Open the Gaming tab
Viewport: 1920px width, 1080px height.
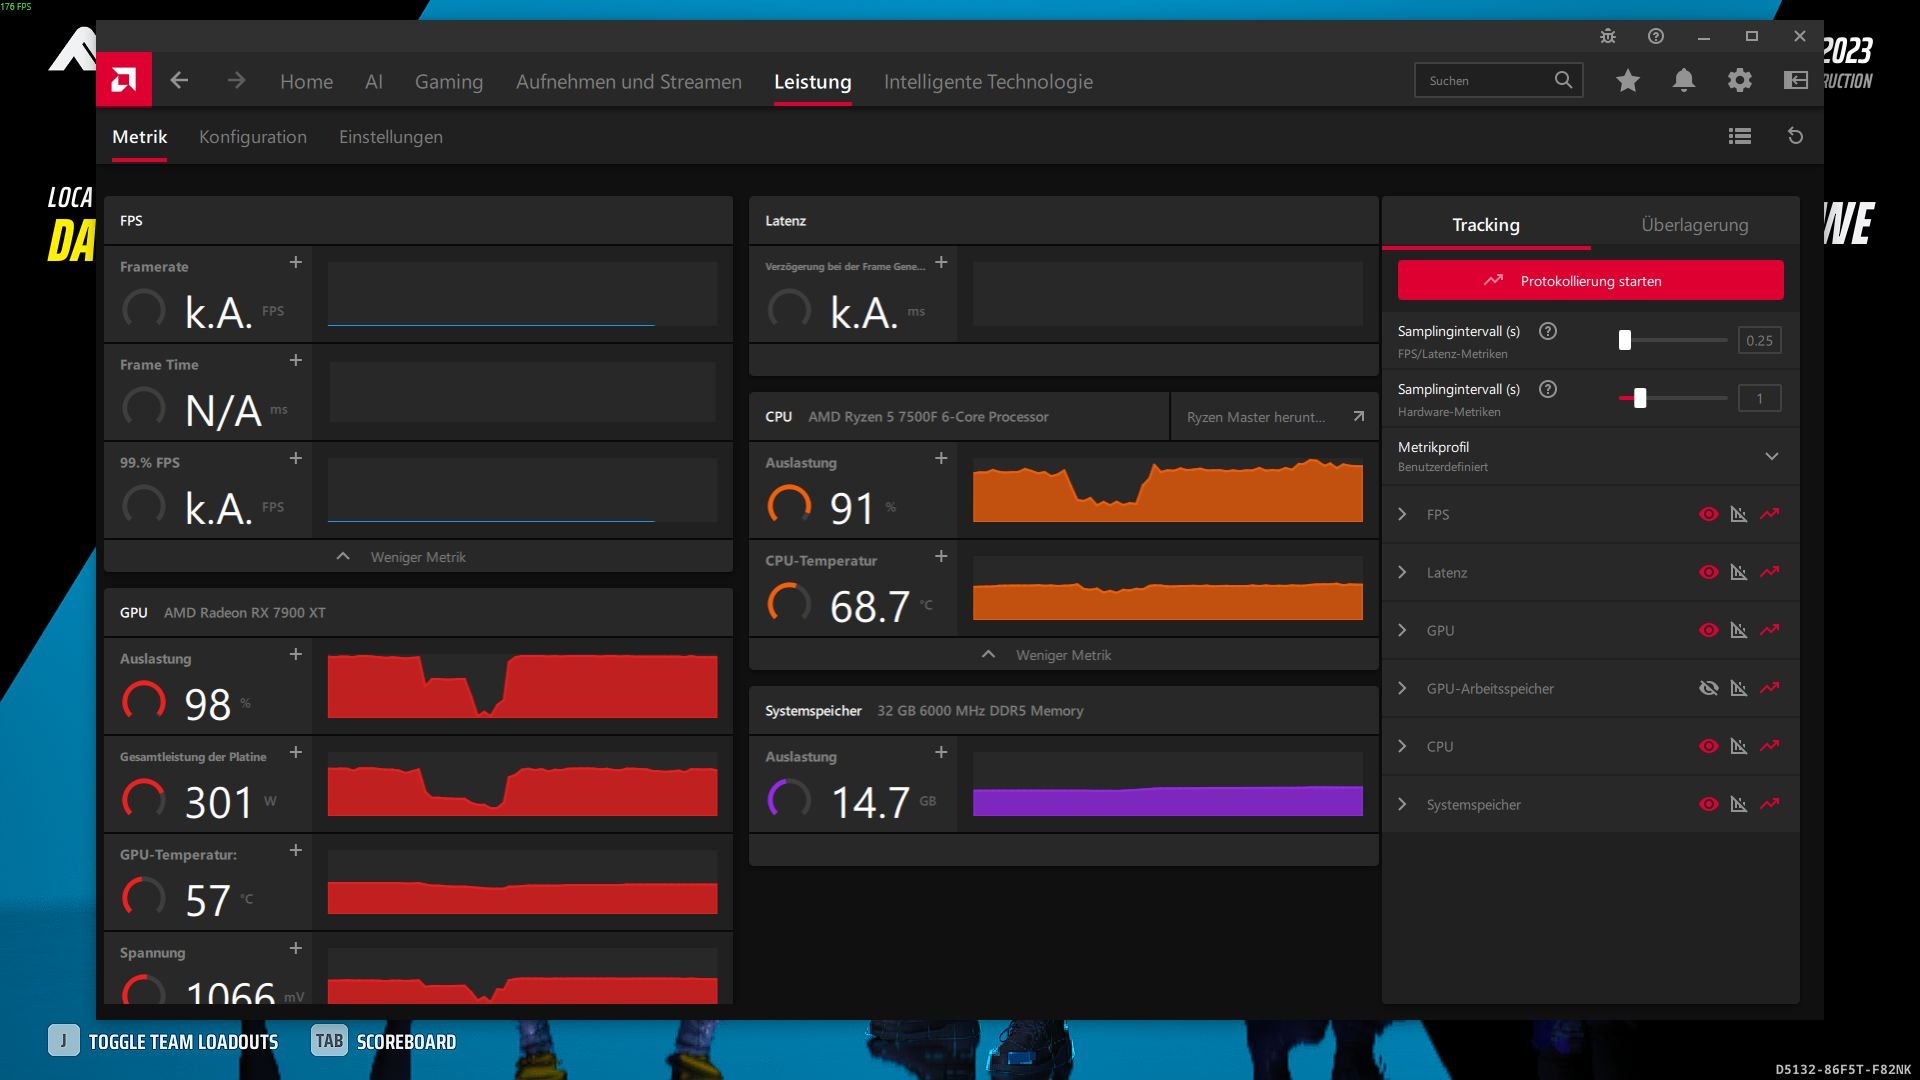pyautogui.click(x=449, y=82)
